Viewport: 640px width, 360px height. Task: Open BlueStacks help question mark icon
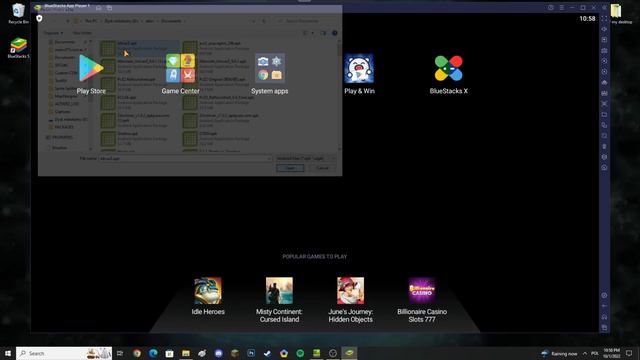pos(551,8)
